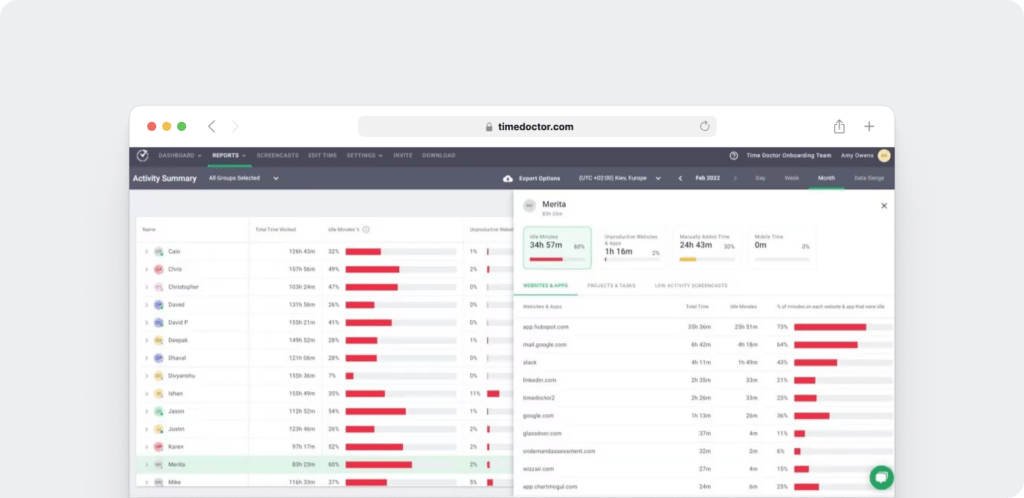Open a new browser tab
Image resolution: width=1024 pixels, height=498 pixels.
[x=869, y=127]
